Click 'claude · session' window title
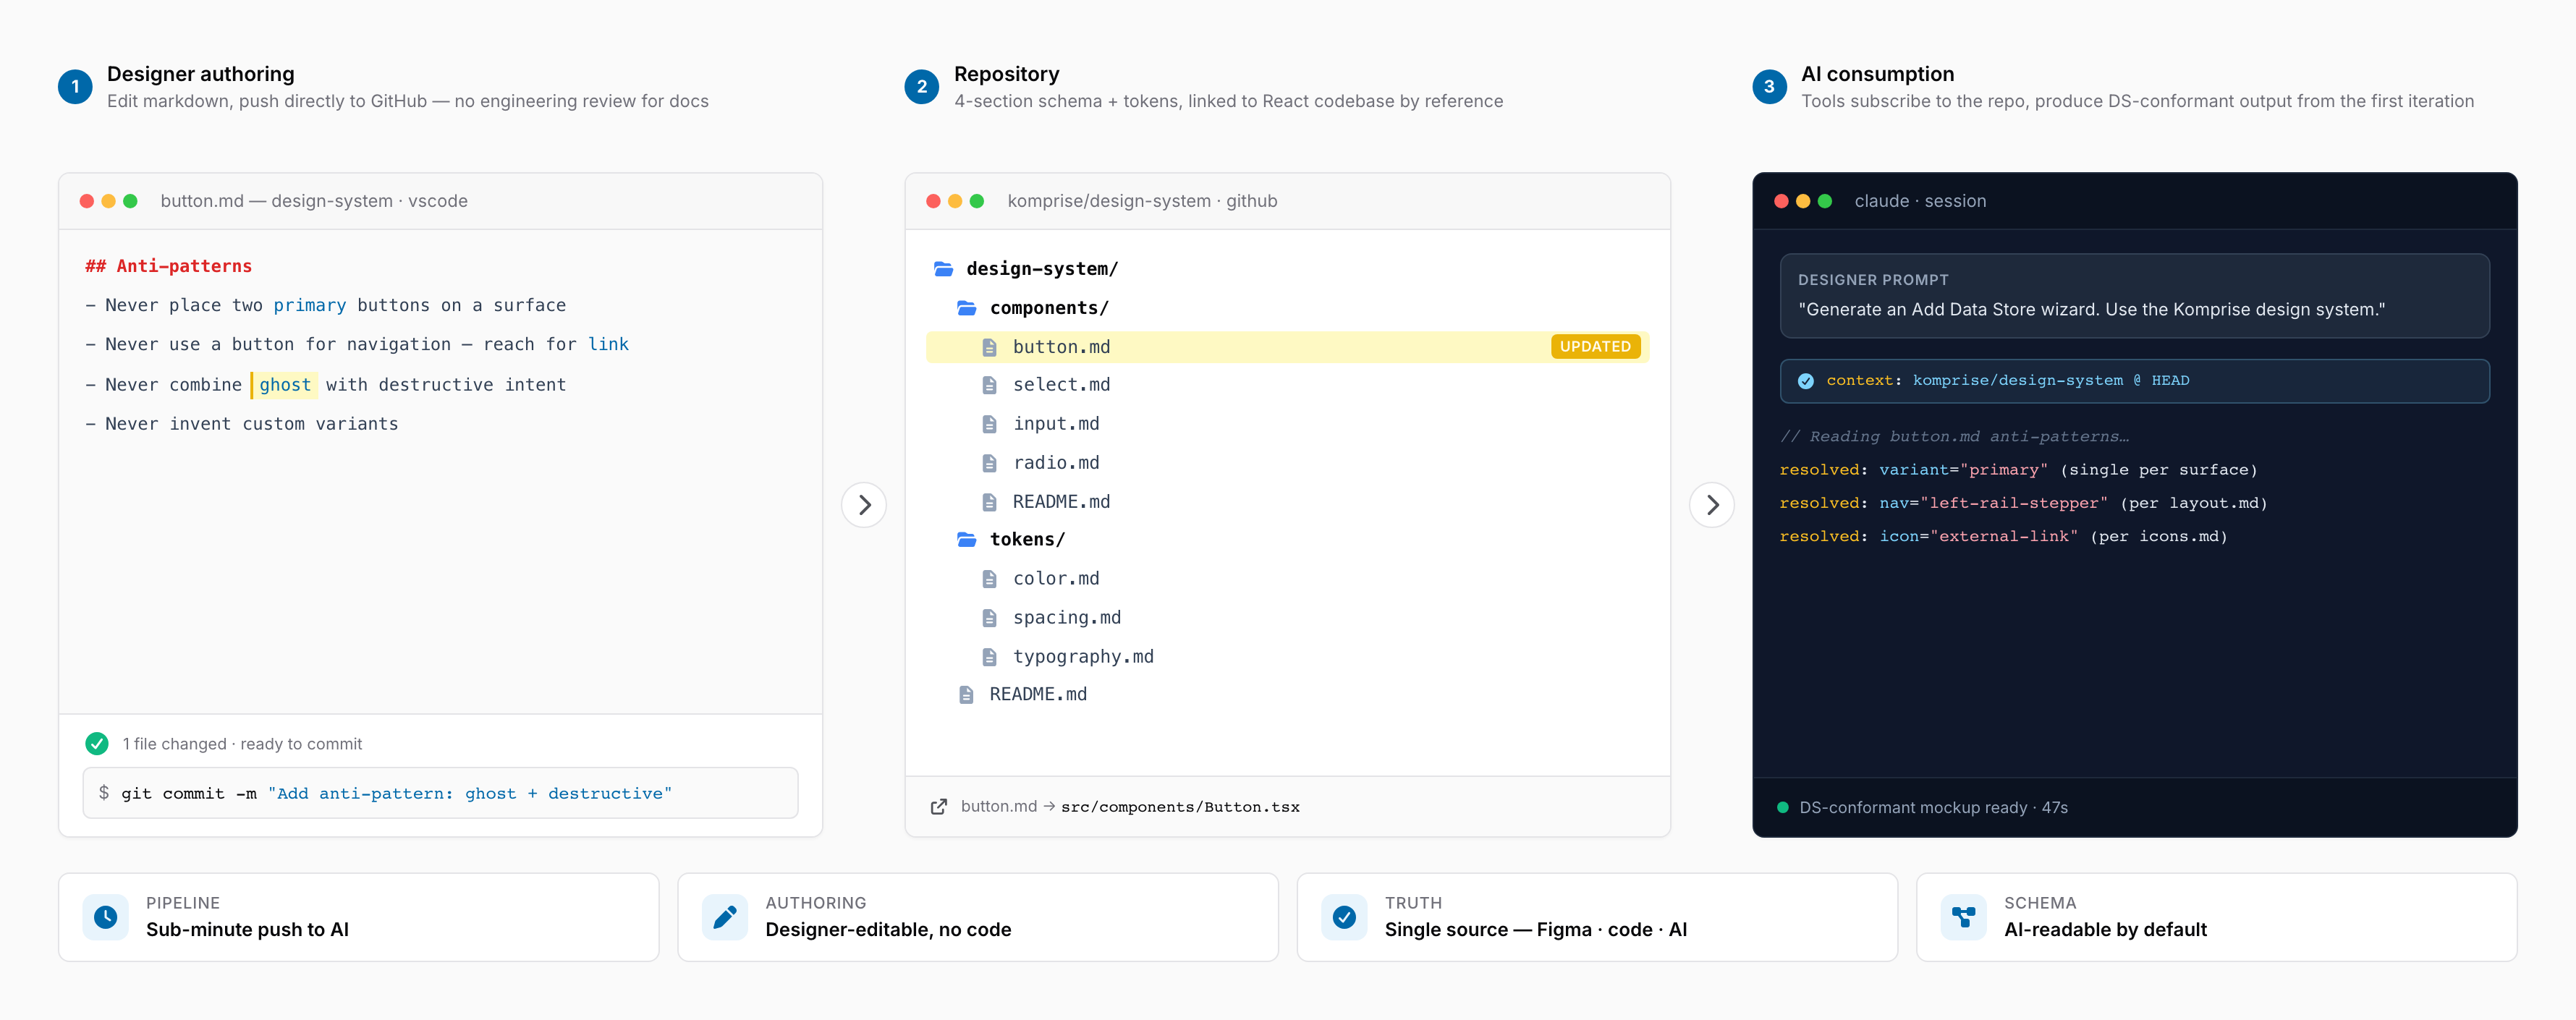This screenshot has height=1020, width=2576. 1920,201
